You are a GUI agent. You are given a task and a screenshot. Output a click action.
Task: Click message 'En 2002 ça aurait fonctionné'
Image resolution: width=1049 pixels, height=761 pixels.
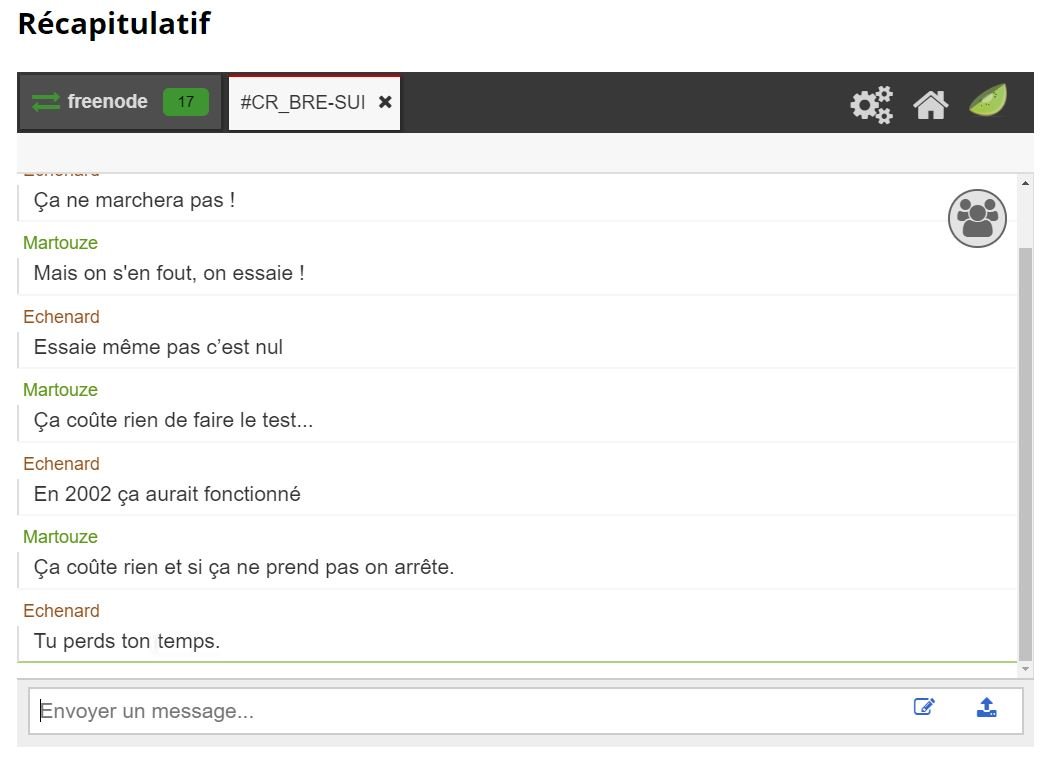[x=167, y=494]
